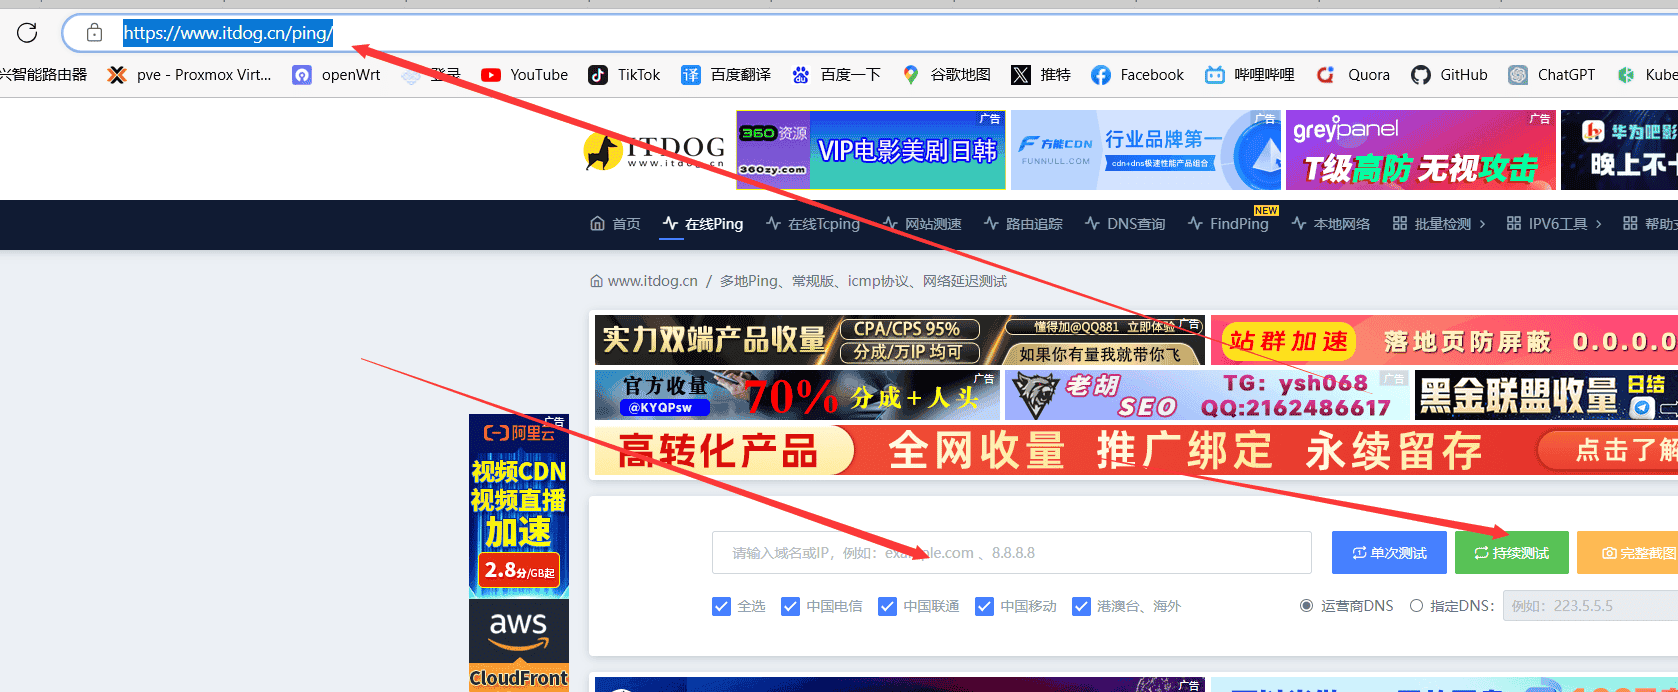
Task: Toggle the 中国电信 checkbox
Action: tap(790, 606)
